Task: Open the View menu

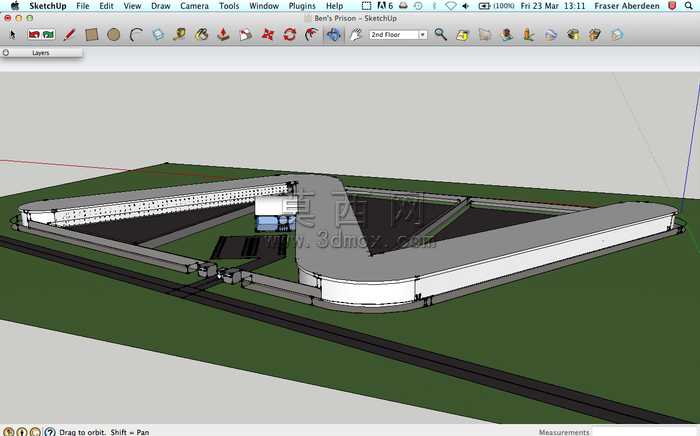Action: click(x=132, y=6)
